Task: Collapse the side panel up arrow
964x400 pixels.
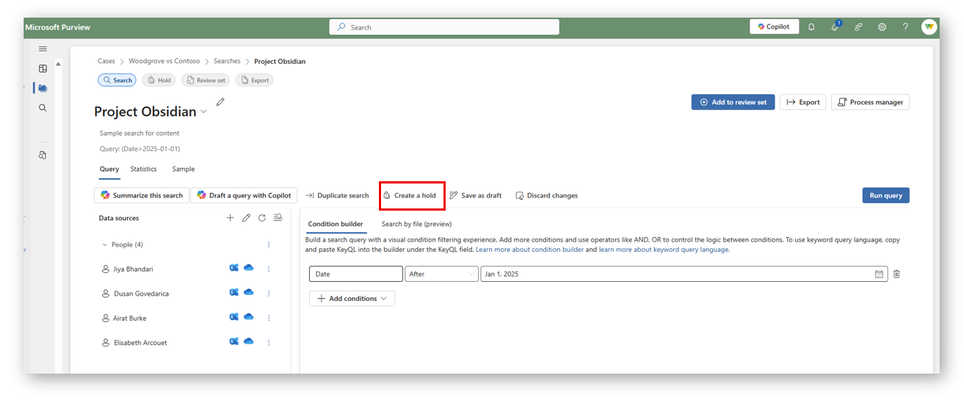Action: coord(59,63)
